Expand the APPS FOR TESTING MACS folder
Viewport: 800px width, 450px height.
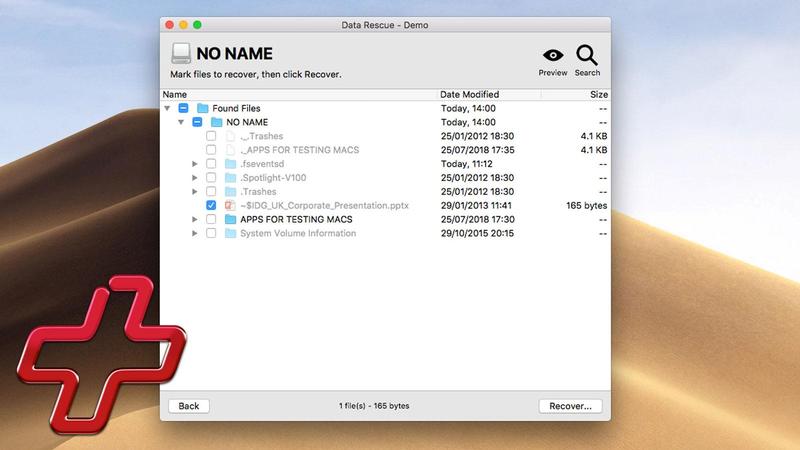[194, 219]
